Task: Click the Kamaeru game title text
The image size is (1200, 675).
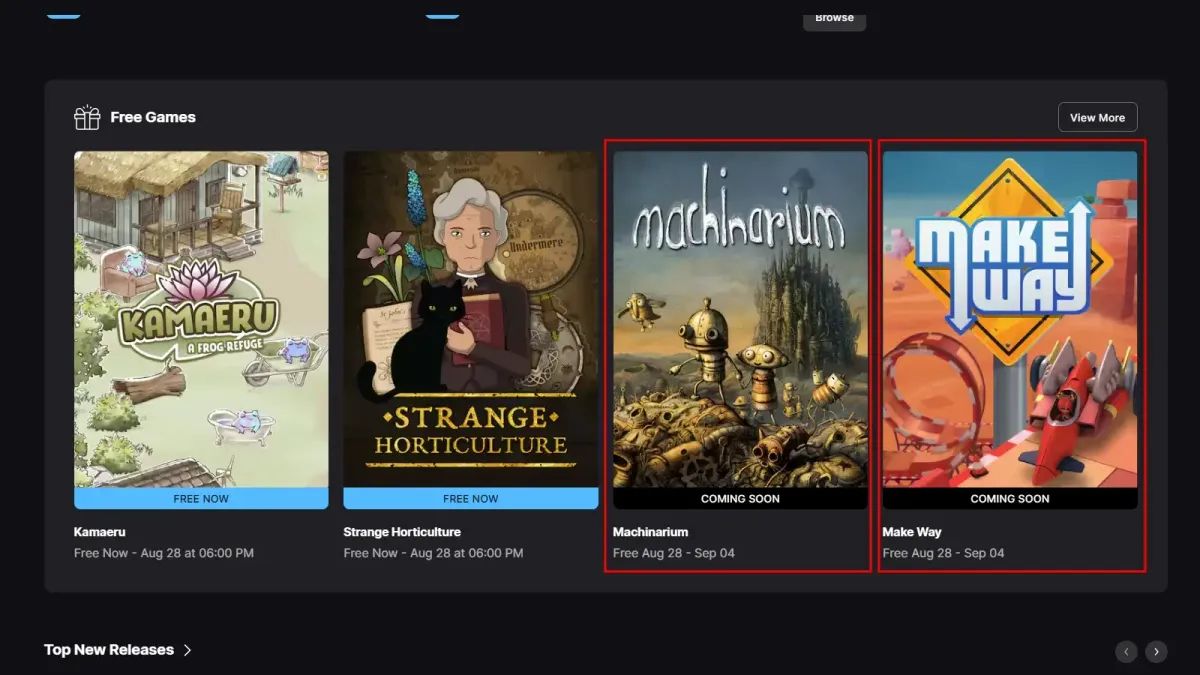Action: pyautogui.click(x=100, y=532)
